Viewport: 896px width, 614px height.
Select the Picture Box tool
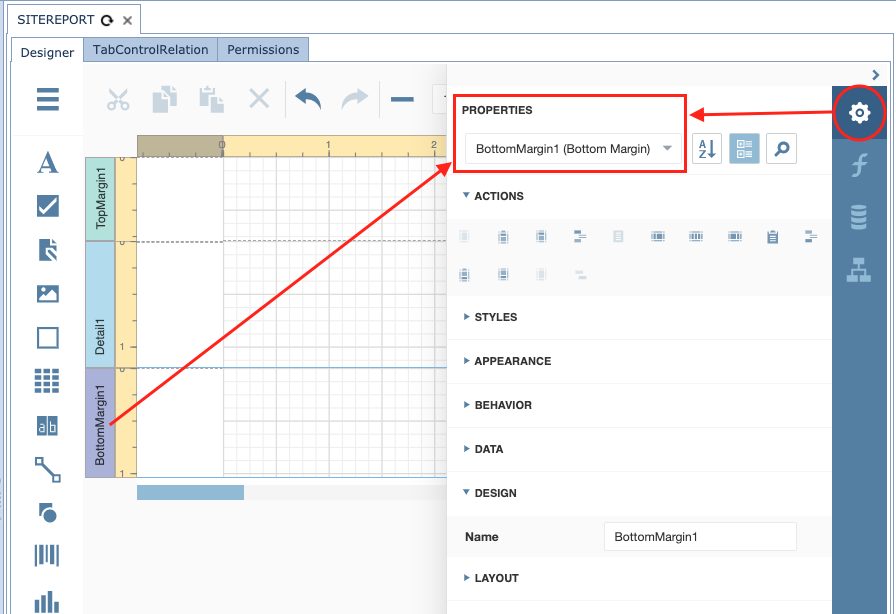47,294
